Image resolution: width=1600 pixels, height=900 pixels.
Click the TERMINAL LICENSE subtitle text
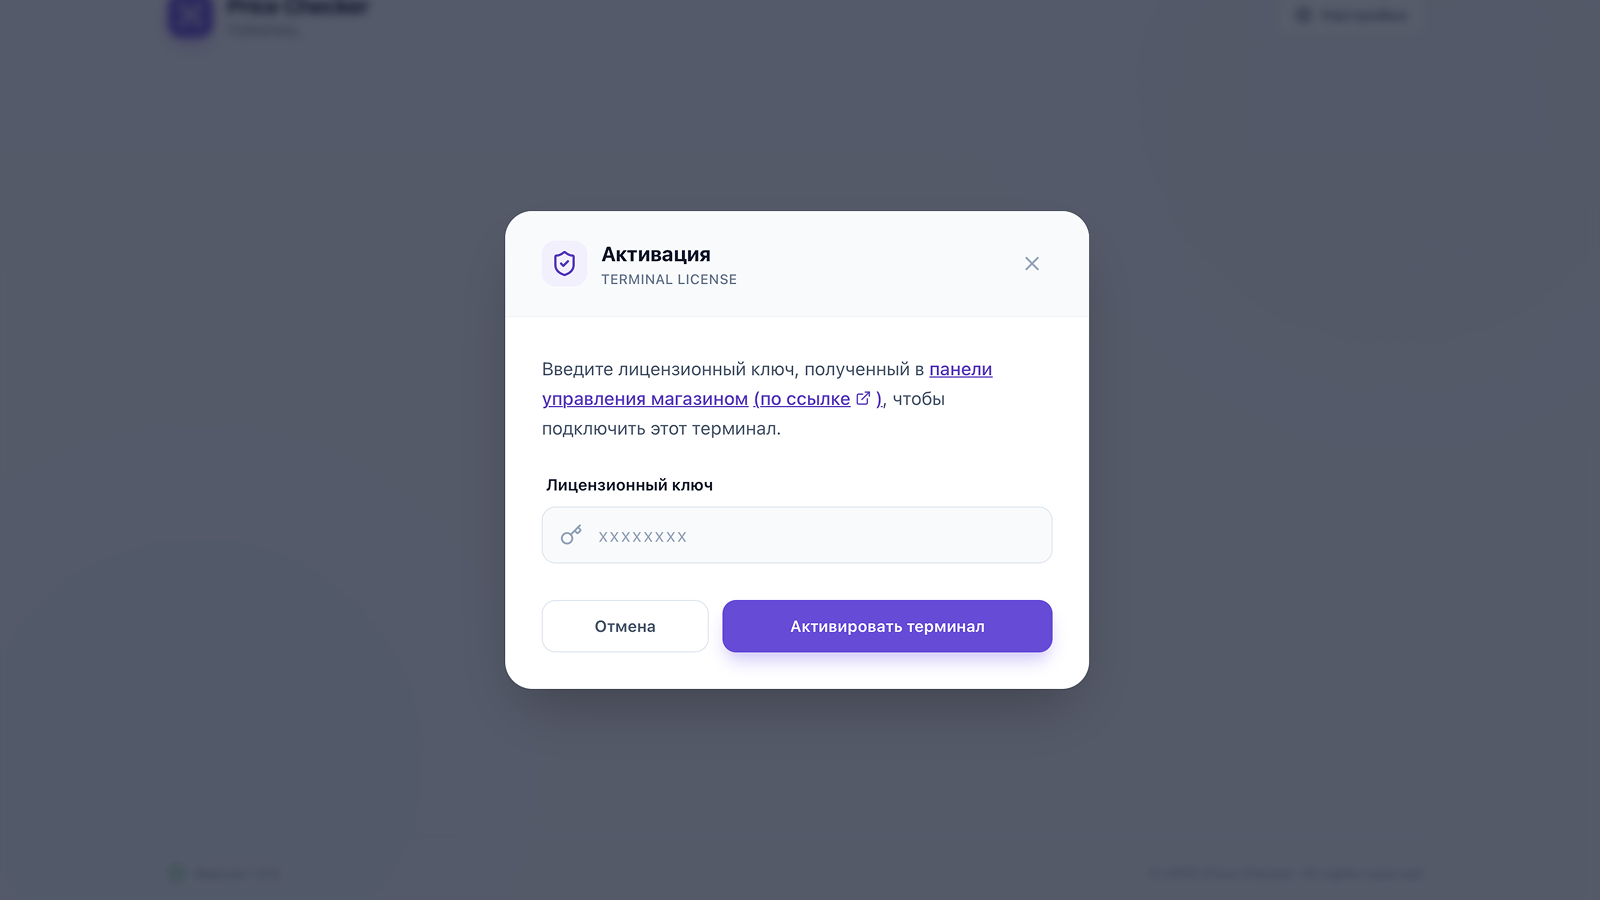669,280
